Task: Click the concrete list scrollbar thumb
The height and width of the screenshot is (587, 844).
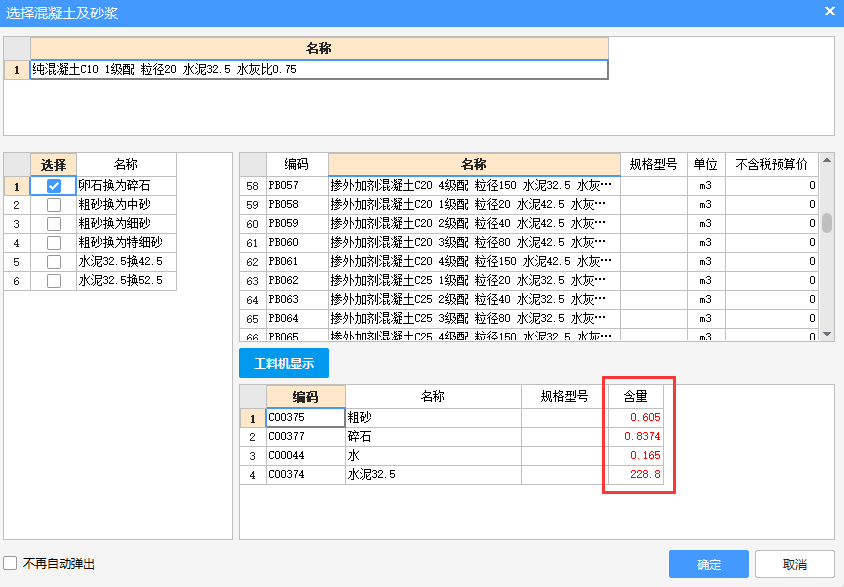Action: (827, 222)
